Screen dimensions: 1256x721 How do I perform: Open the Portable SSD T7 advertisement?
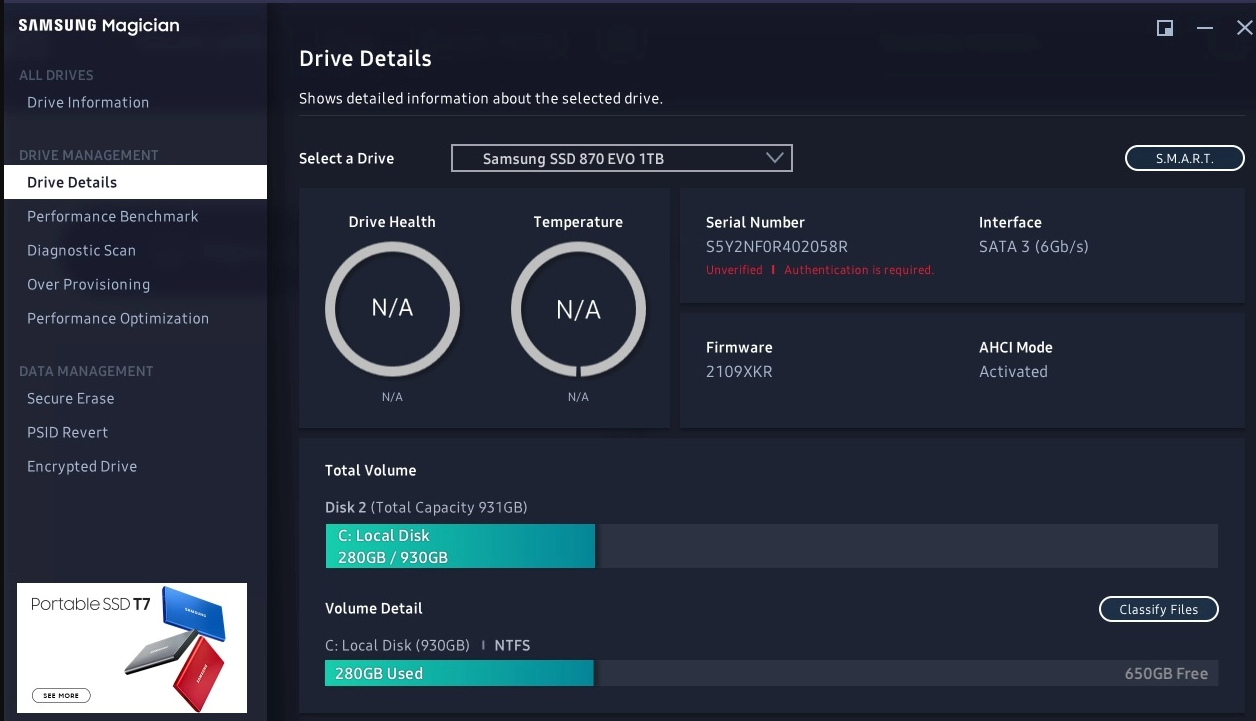click(132, 648)
